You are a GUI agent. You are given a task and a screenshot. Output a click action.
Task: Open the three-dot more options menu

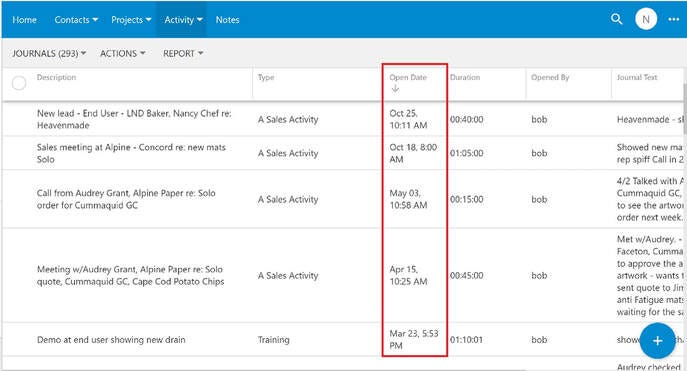click(x=674, y=19)
